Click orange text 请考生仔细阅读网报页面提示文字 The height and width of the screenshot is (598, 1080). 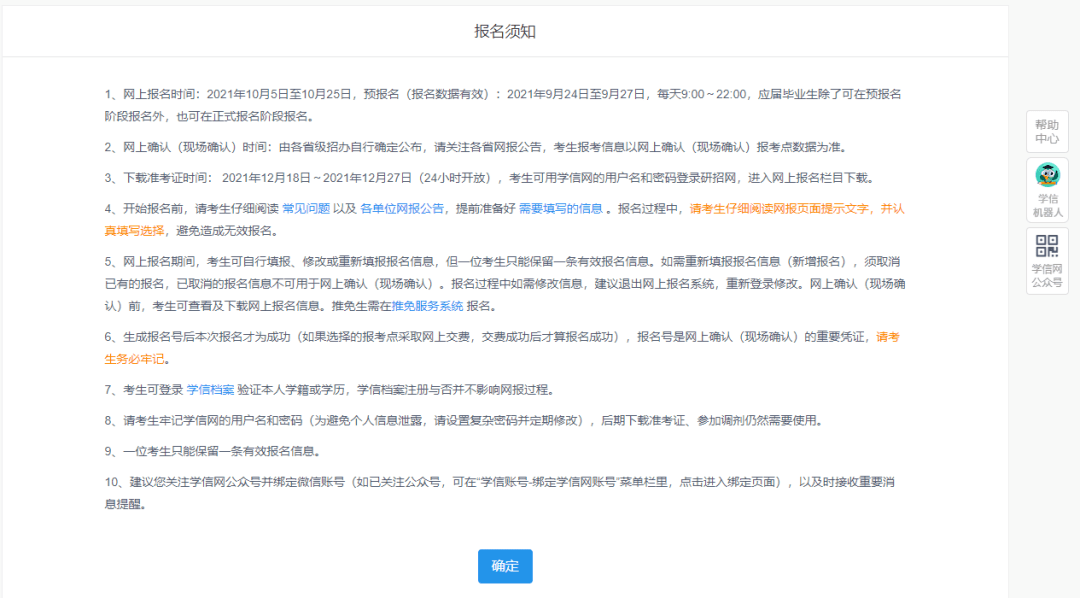tap(780, 209)
